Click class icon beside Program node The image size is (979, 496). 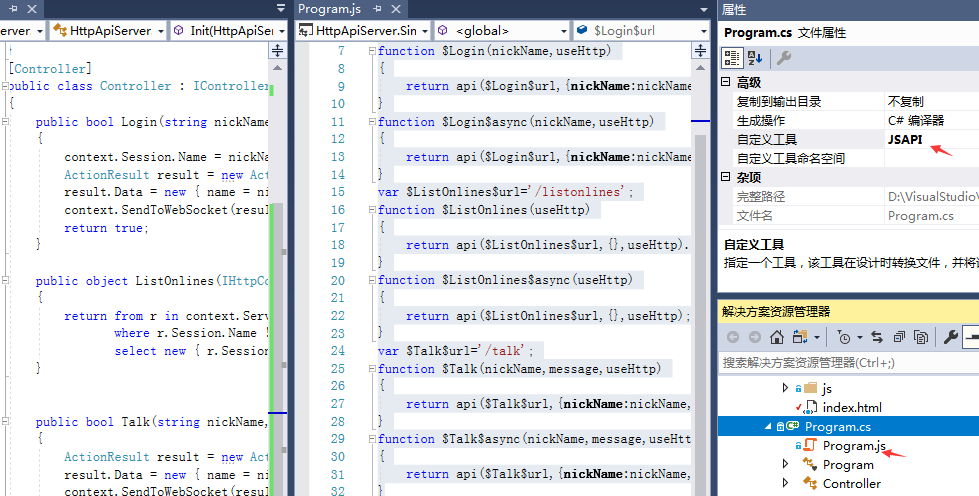pos(810,464)
